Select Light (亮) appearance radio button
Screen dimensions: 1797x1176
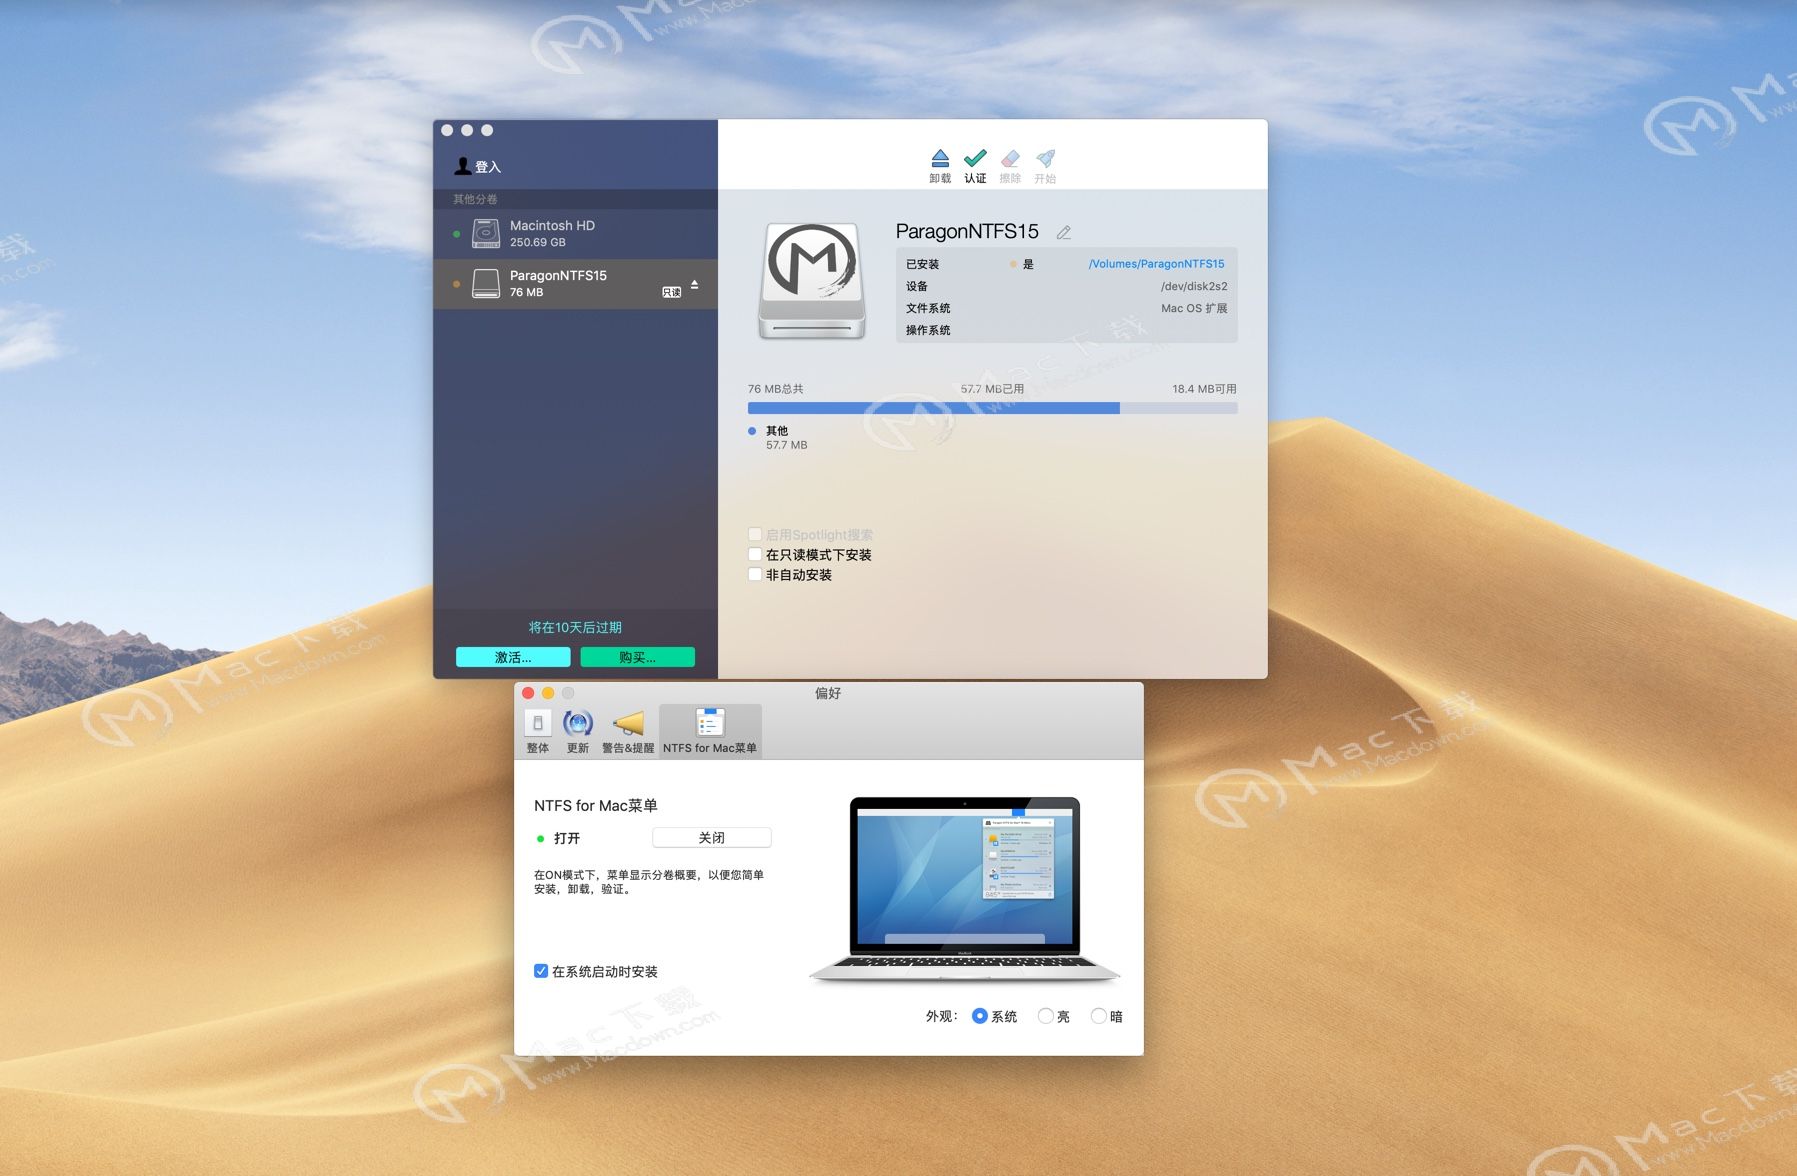[x=1046, y=1016]
